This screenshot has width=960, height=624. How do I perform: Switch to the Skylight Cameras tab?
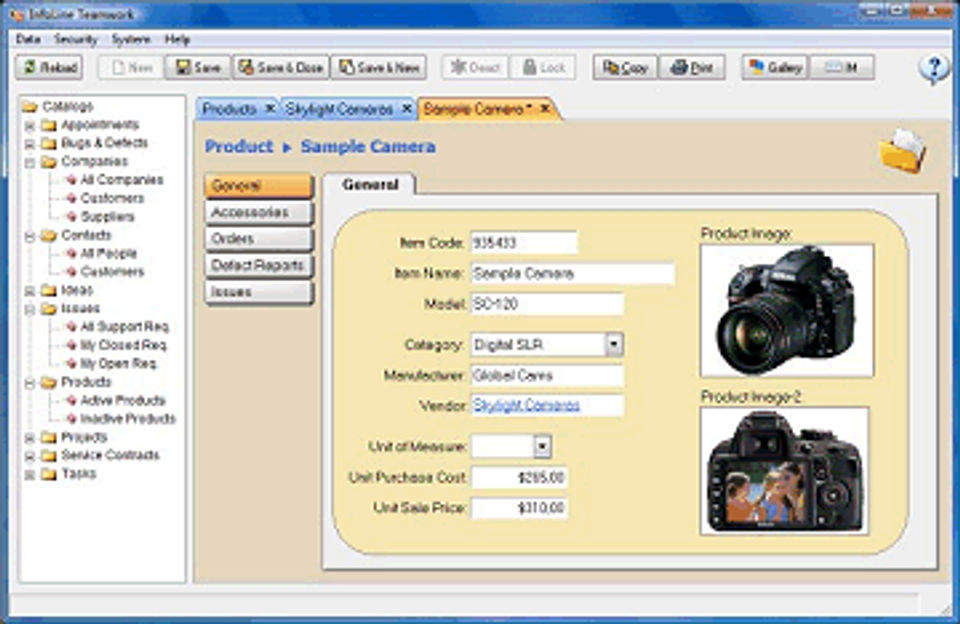[338, 108]
